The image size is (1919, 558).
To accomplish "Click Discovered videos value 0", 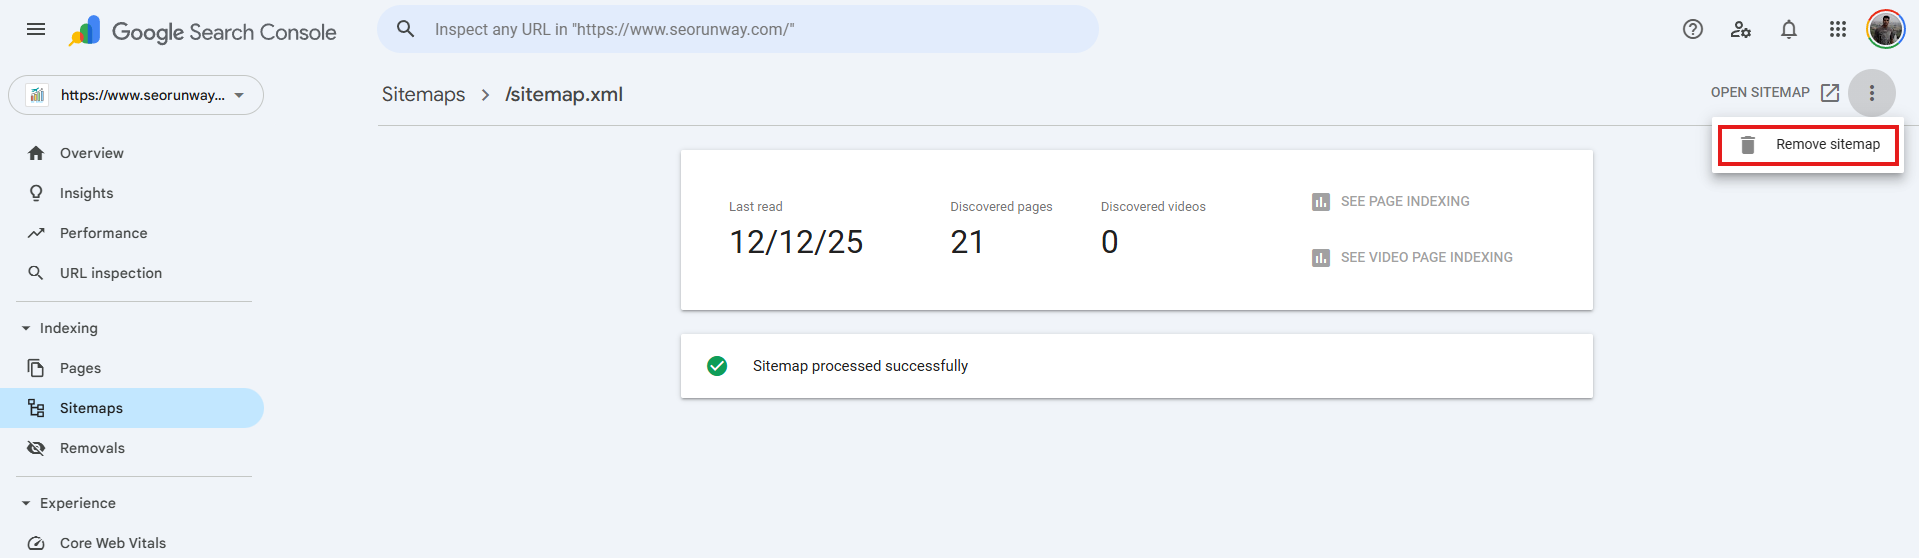I will point(1110,242).
